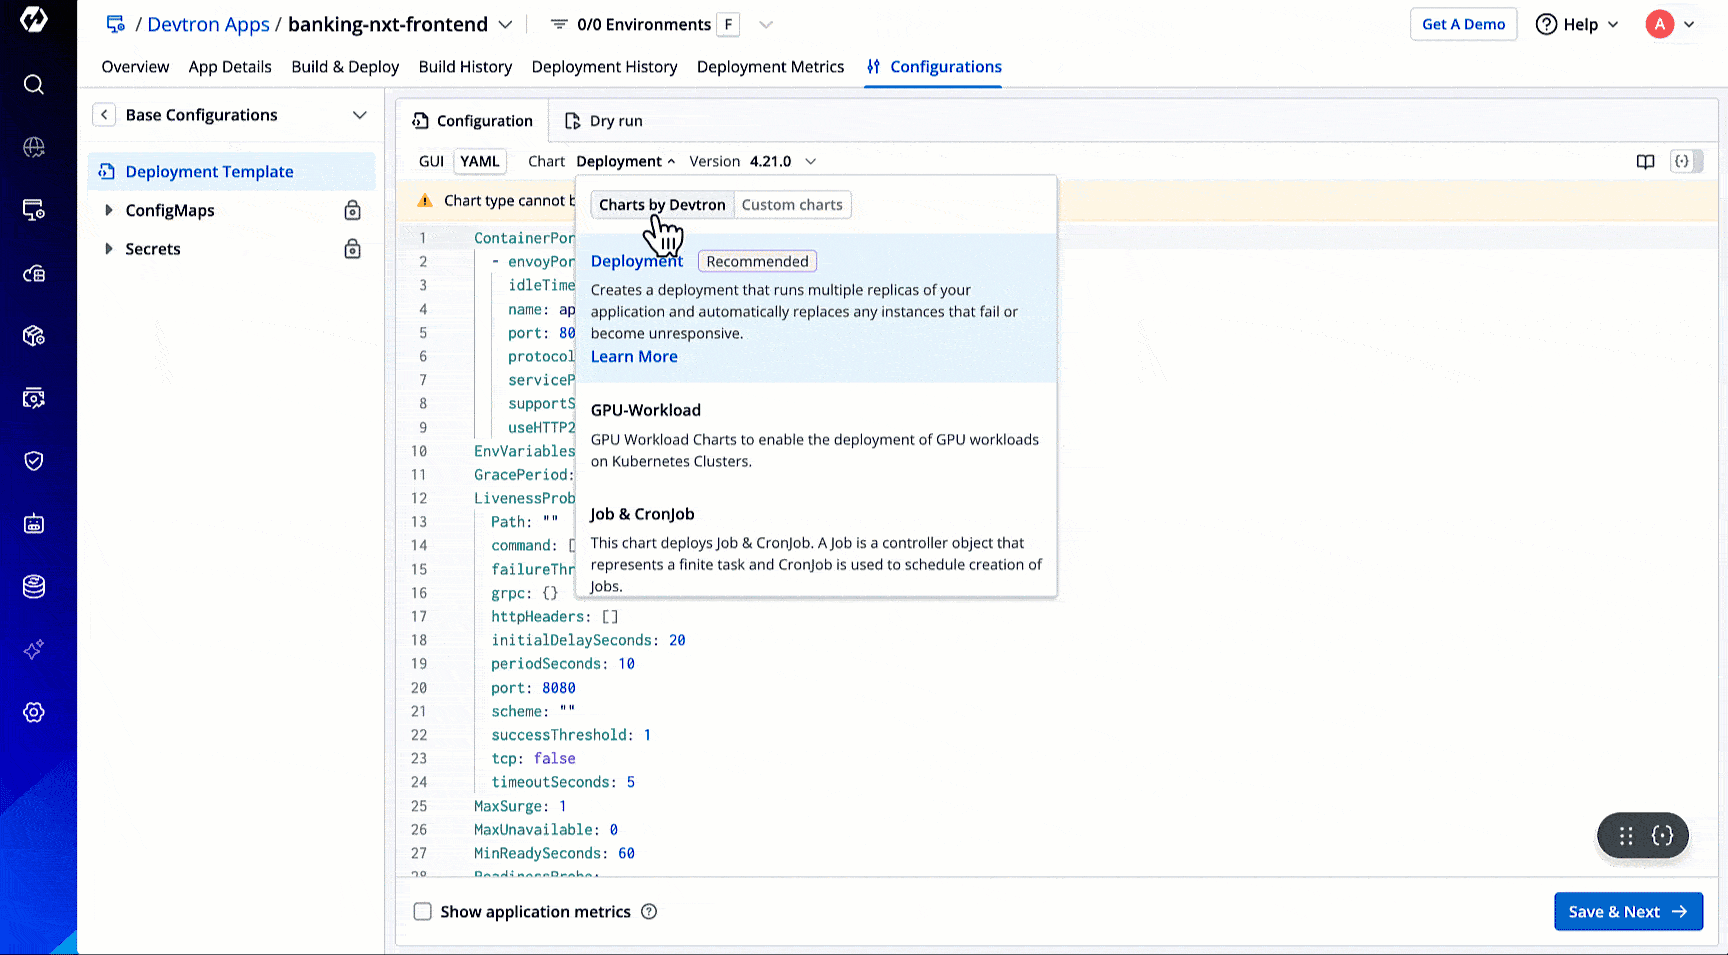
Task: Open the global settings gear icon
Action: [34, 713]
